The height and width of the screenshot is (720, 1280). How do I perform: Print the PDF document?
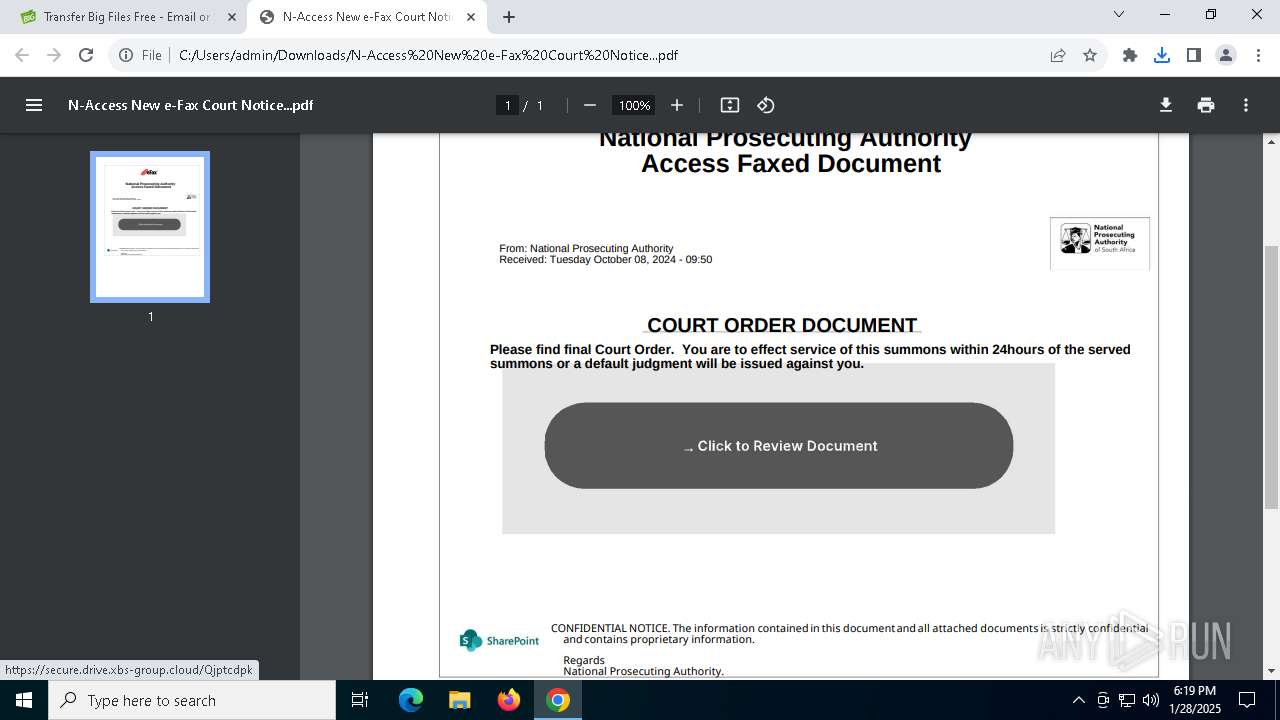(1206, 105)
